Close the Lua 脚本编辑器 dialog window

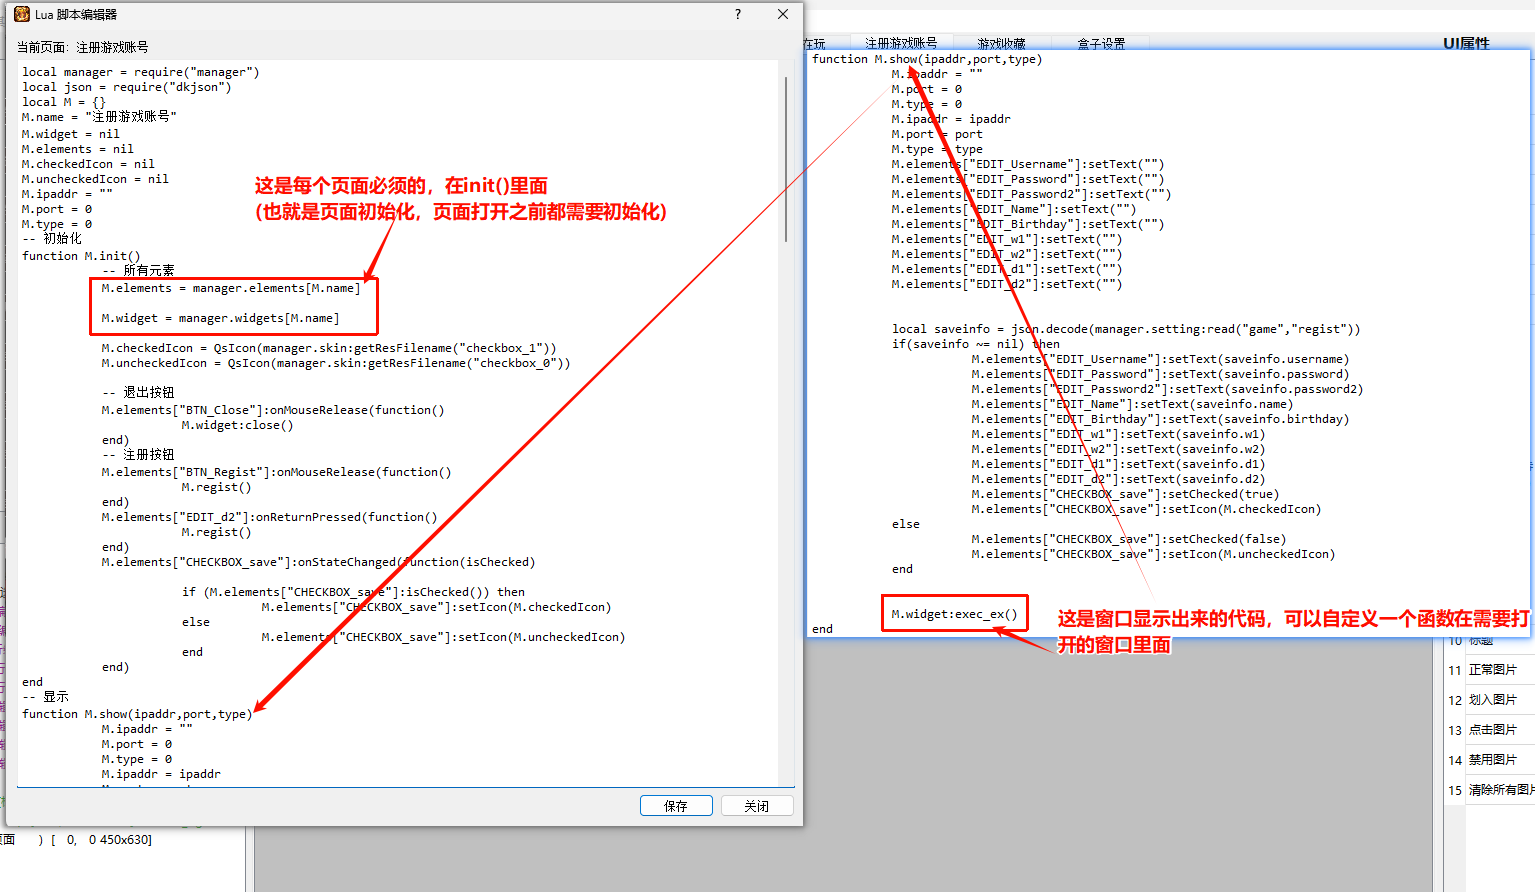coord(783,14)
